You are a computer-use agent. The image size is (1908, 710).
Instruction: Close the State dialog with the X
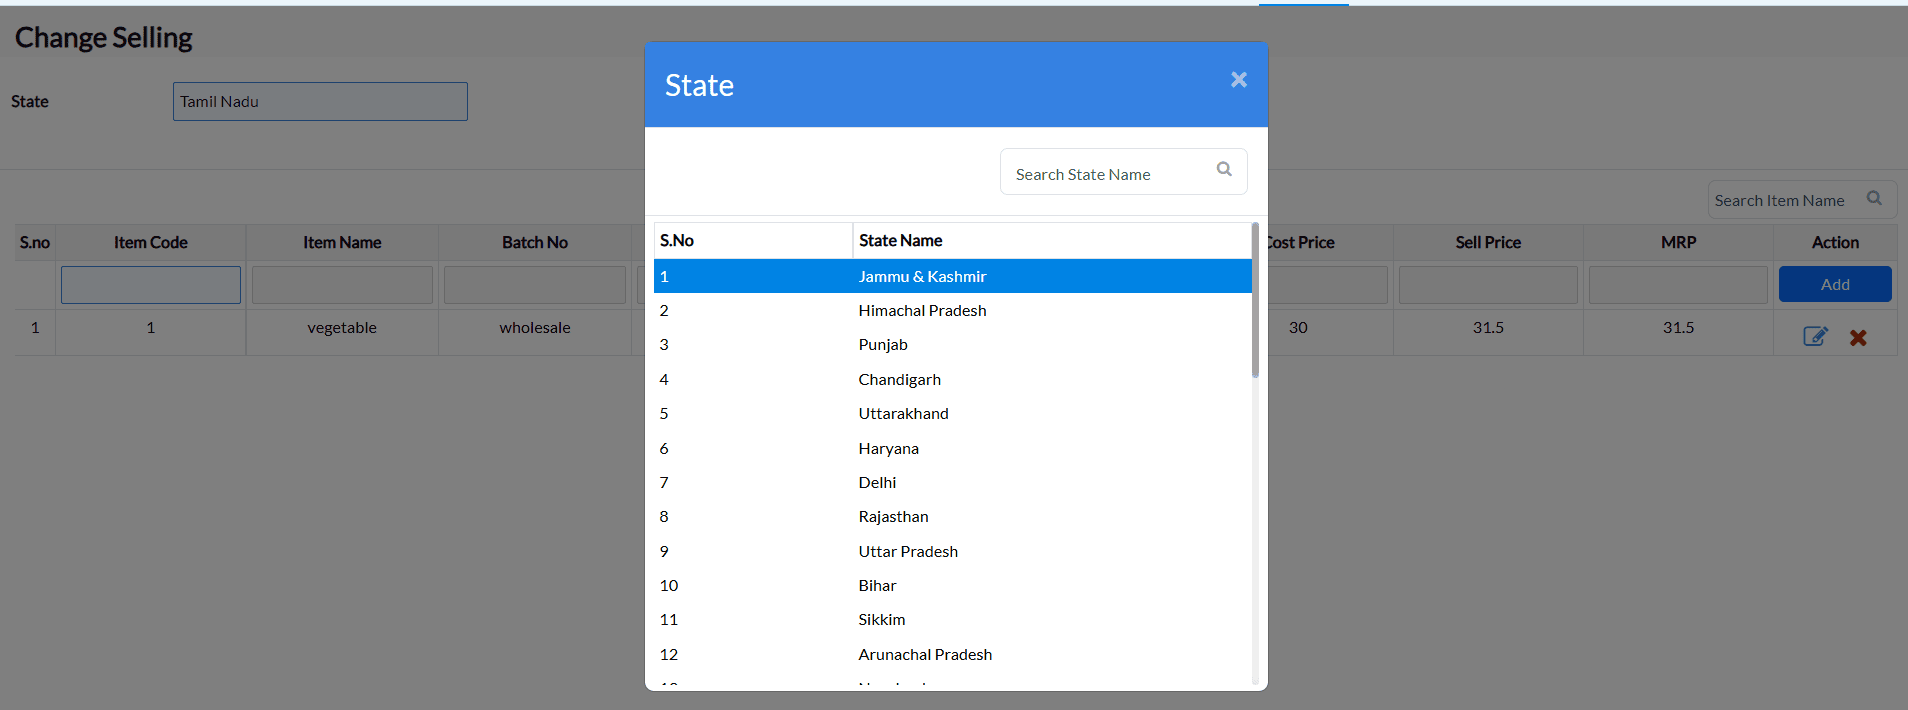[x=1238, y=80]
